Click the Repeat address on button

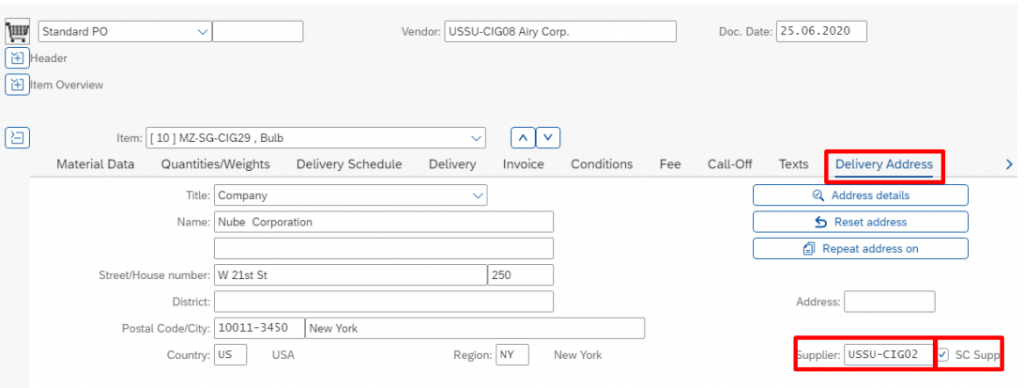click(x=860, y=248)
